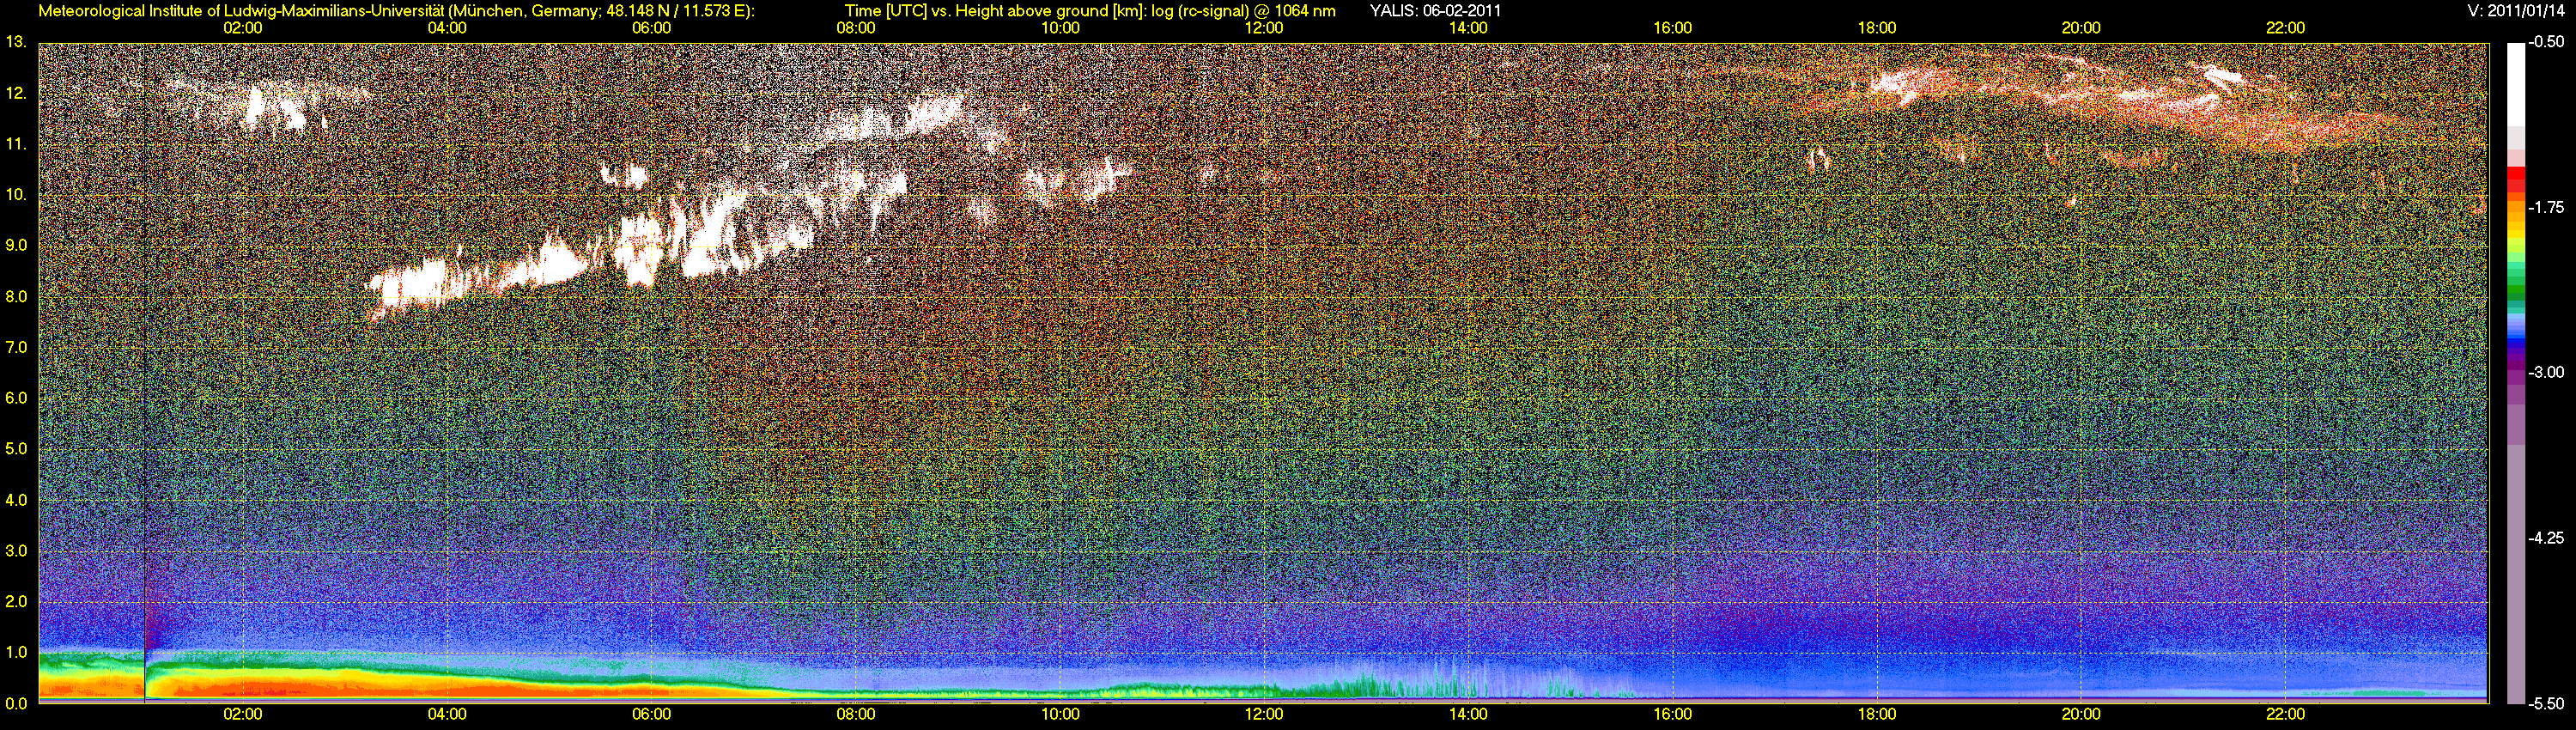Click the 10:00 label on the lower time axis

pos(1060,715)
